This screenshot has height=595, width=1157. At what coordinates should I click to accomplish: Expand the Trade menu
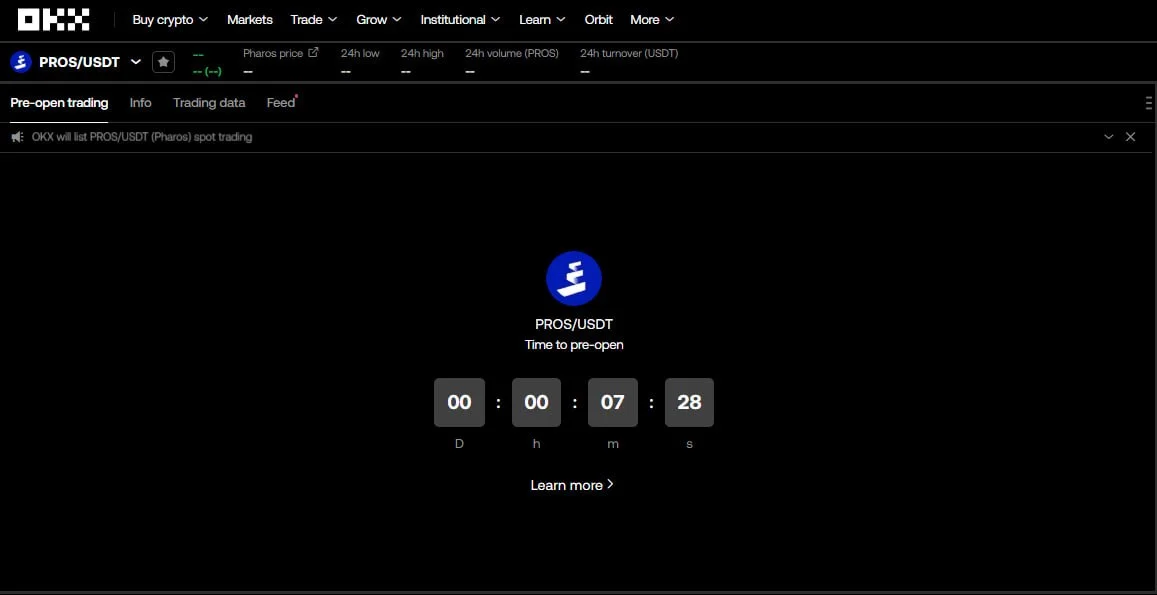314,20
